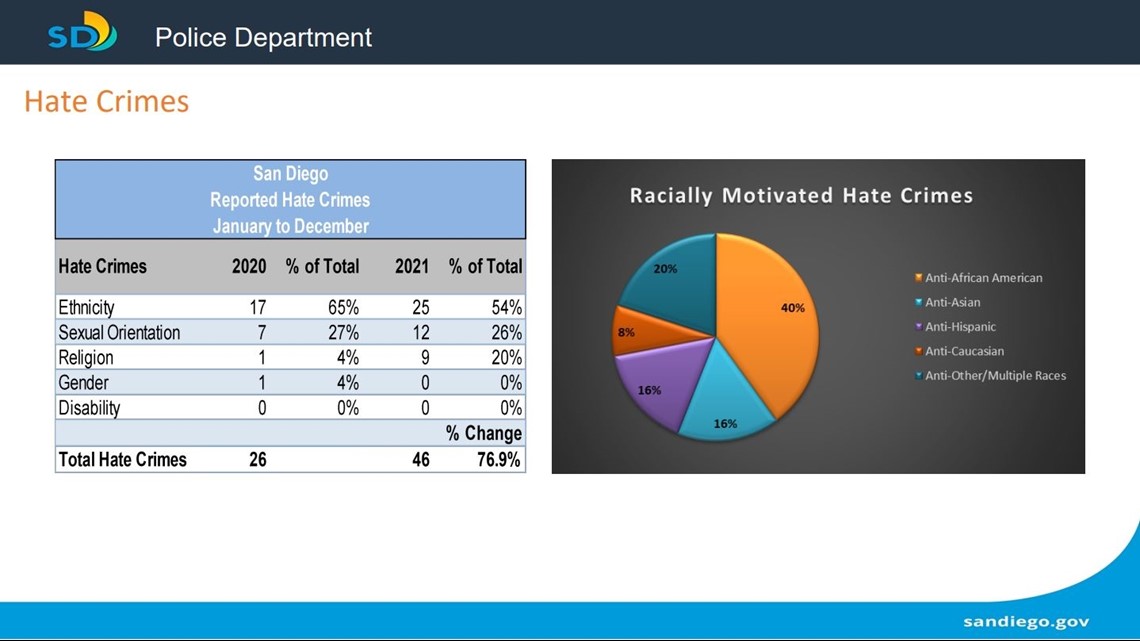
Task: Click the 2020 column header
Action: pyautogui.click(x=249, y=267)
